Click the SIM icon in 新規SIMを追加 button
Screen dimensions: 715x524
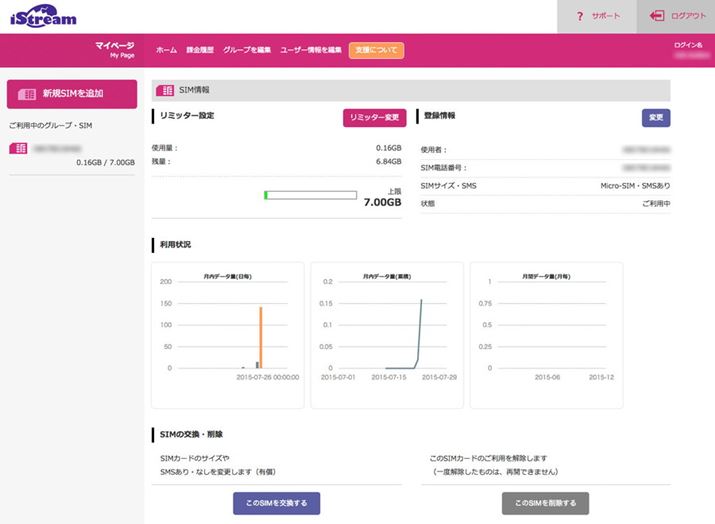[x=27, y=94]
